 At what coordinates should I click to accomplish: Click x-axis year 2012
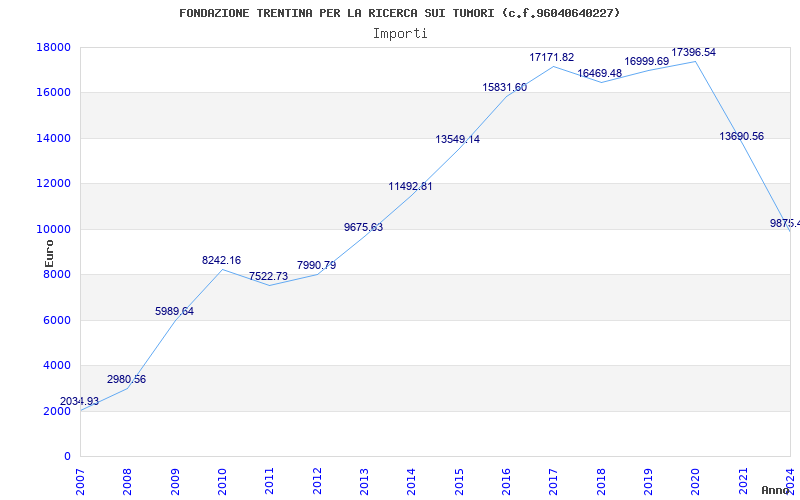317,481
